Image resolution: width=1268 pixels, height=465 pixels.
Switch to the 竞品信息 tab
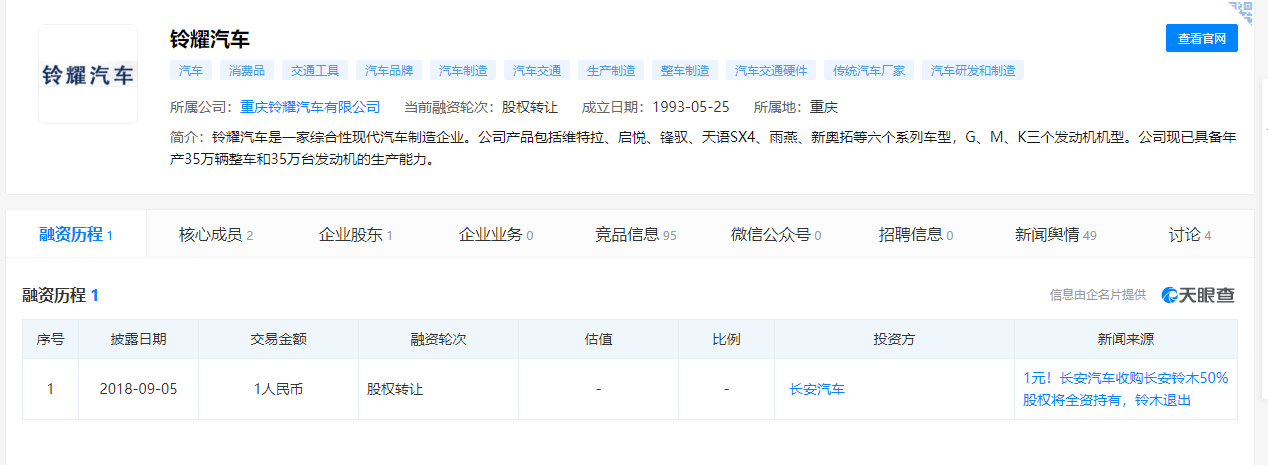pyautogui.click(x=636, y=235)
